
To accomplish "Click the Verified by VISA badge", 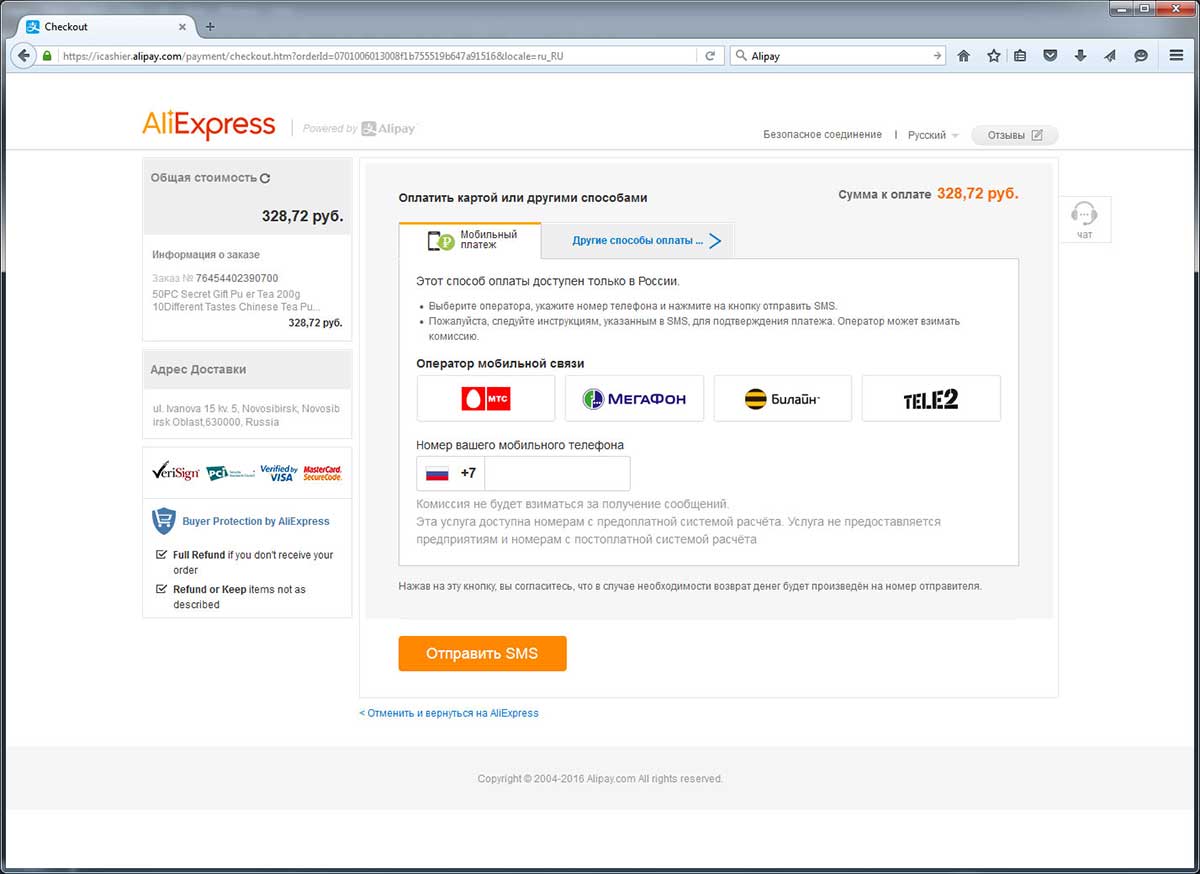I will (277, 472).
